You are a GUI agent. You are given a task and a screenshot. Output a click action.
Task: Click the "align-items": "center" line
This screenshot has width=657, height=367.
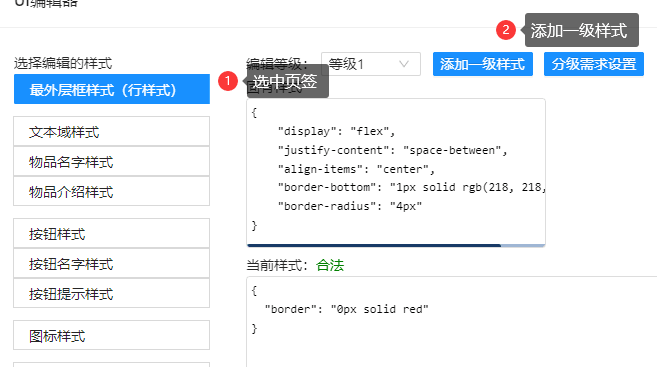coord(356,169)
